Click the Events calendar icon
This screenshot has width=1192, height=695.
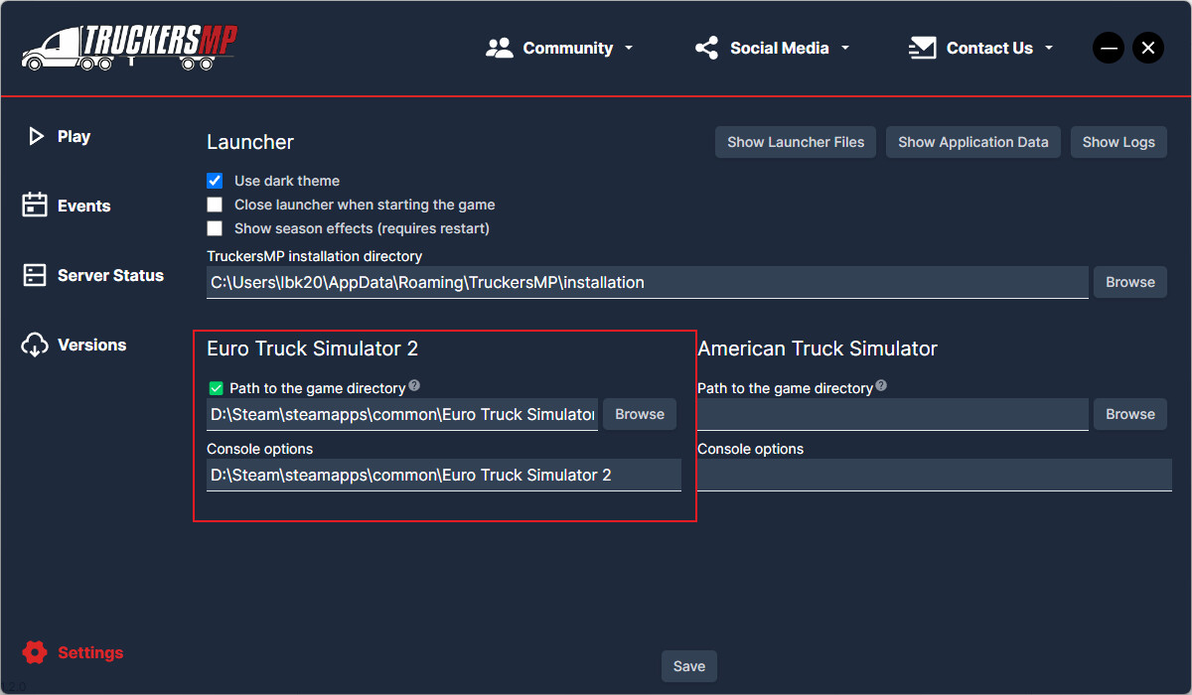[x=34, y=205]
